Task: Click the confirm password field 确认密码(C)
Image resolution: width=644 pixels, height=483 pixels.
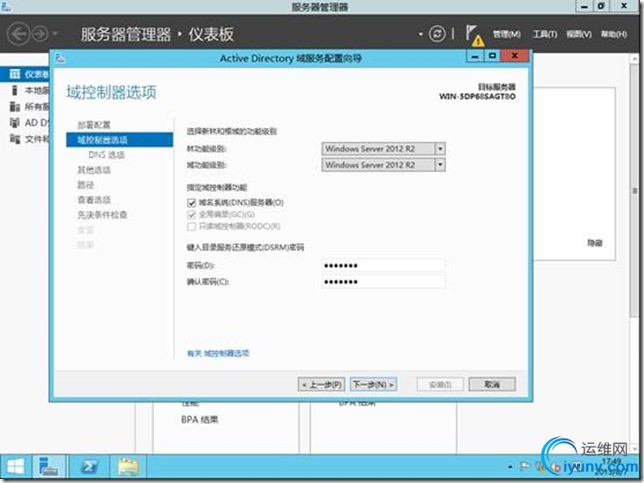Action: (383, 282)
